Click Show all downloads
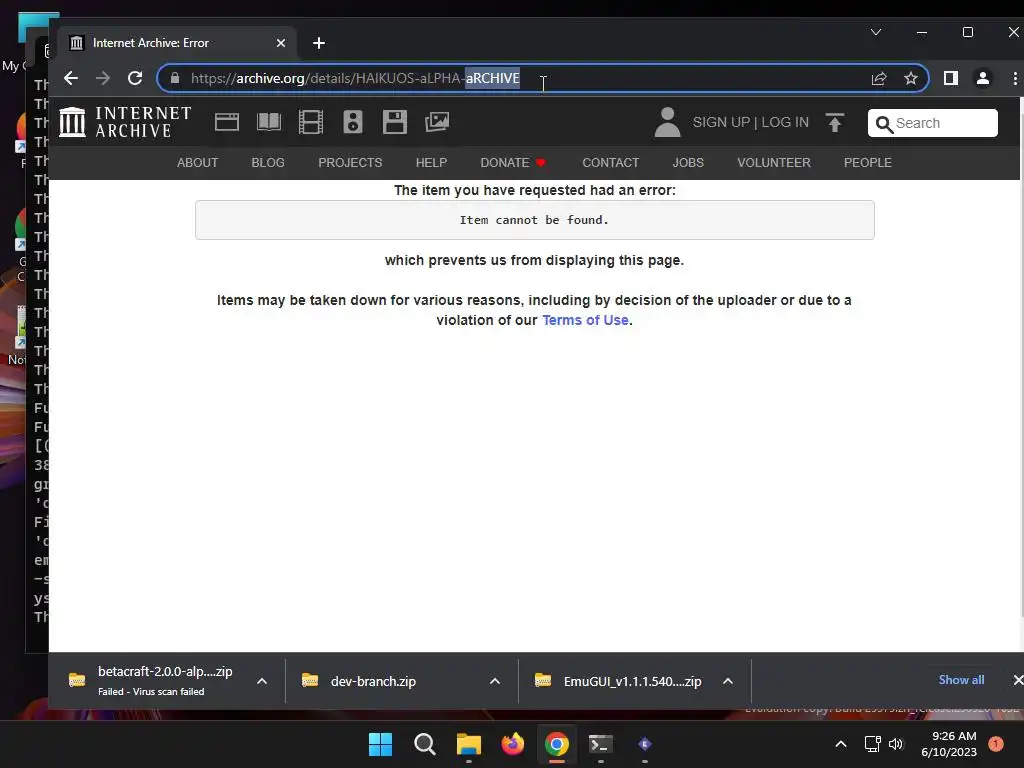Screen dimensions: 1024x768 961,680
